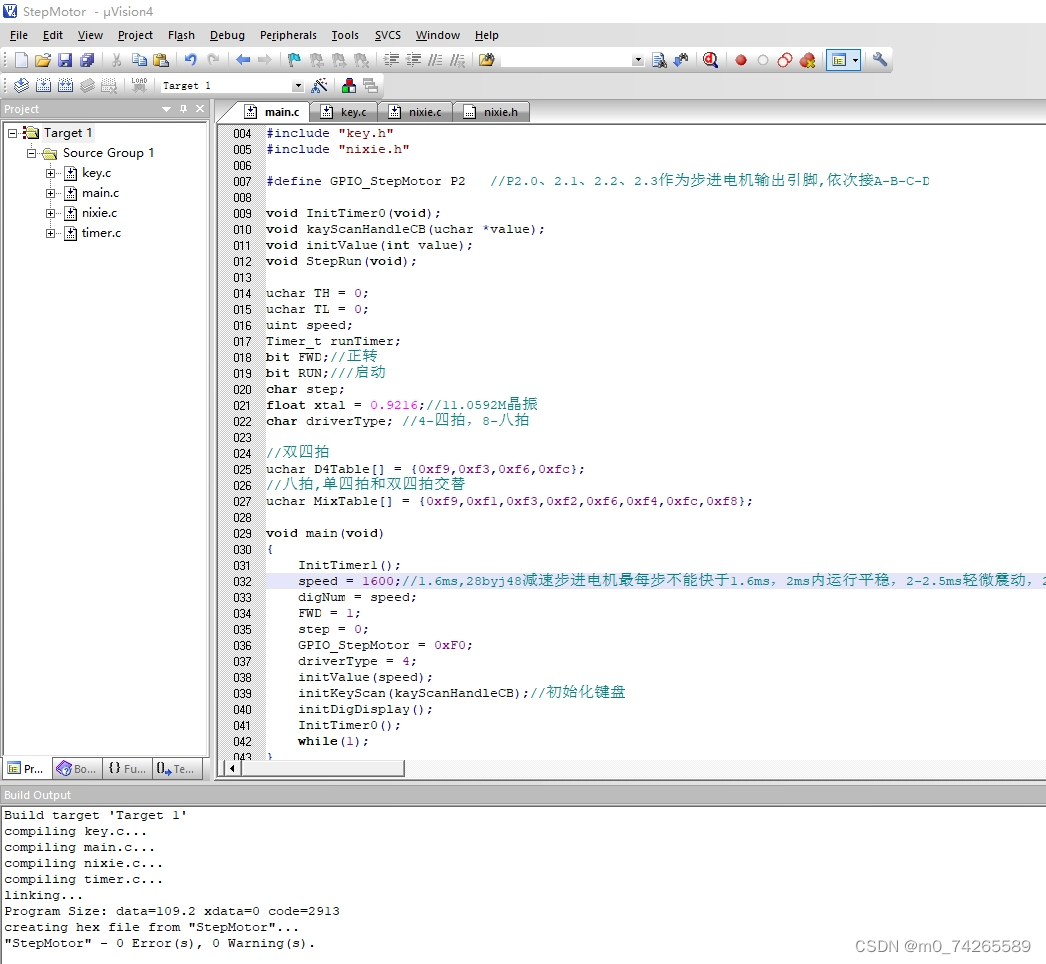The width and height of the screenshot is (1046, 964).
Task: Click the find text input field in toolbar
Action: (x=566, y=60)
